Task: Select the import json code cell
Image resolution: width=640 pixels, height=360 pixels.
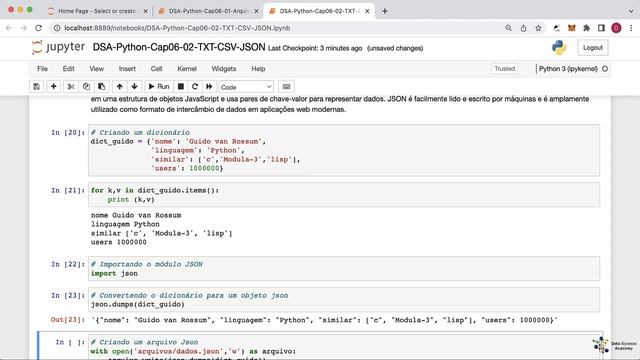Action: (x=344, y=269)
